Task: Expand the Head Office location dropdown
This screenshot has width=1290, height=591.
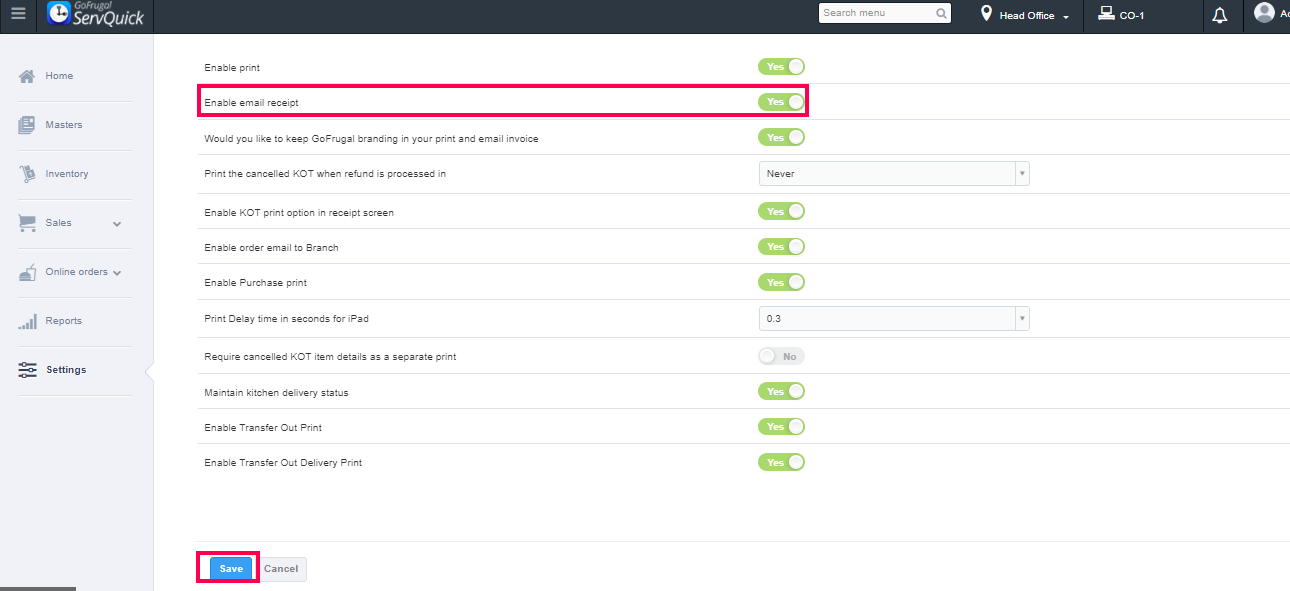Action: pos(1026,16)
